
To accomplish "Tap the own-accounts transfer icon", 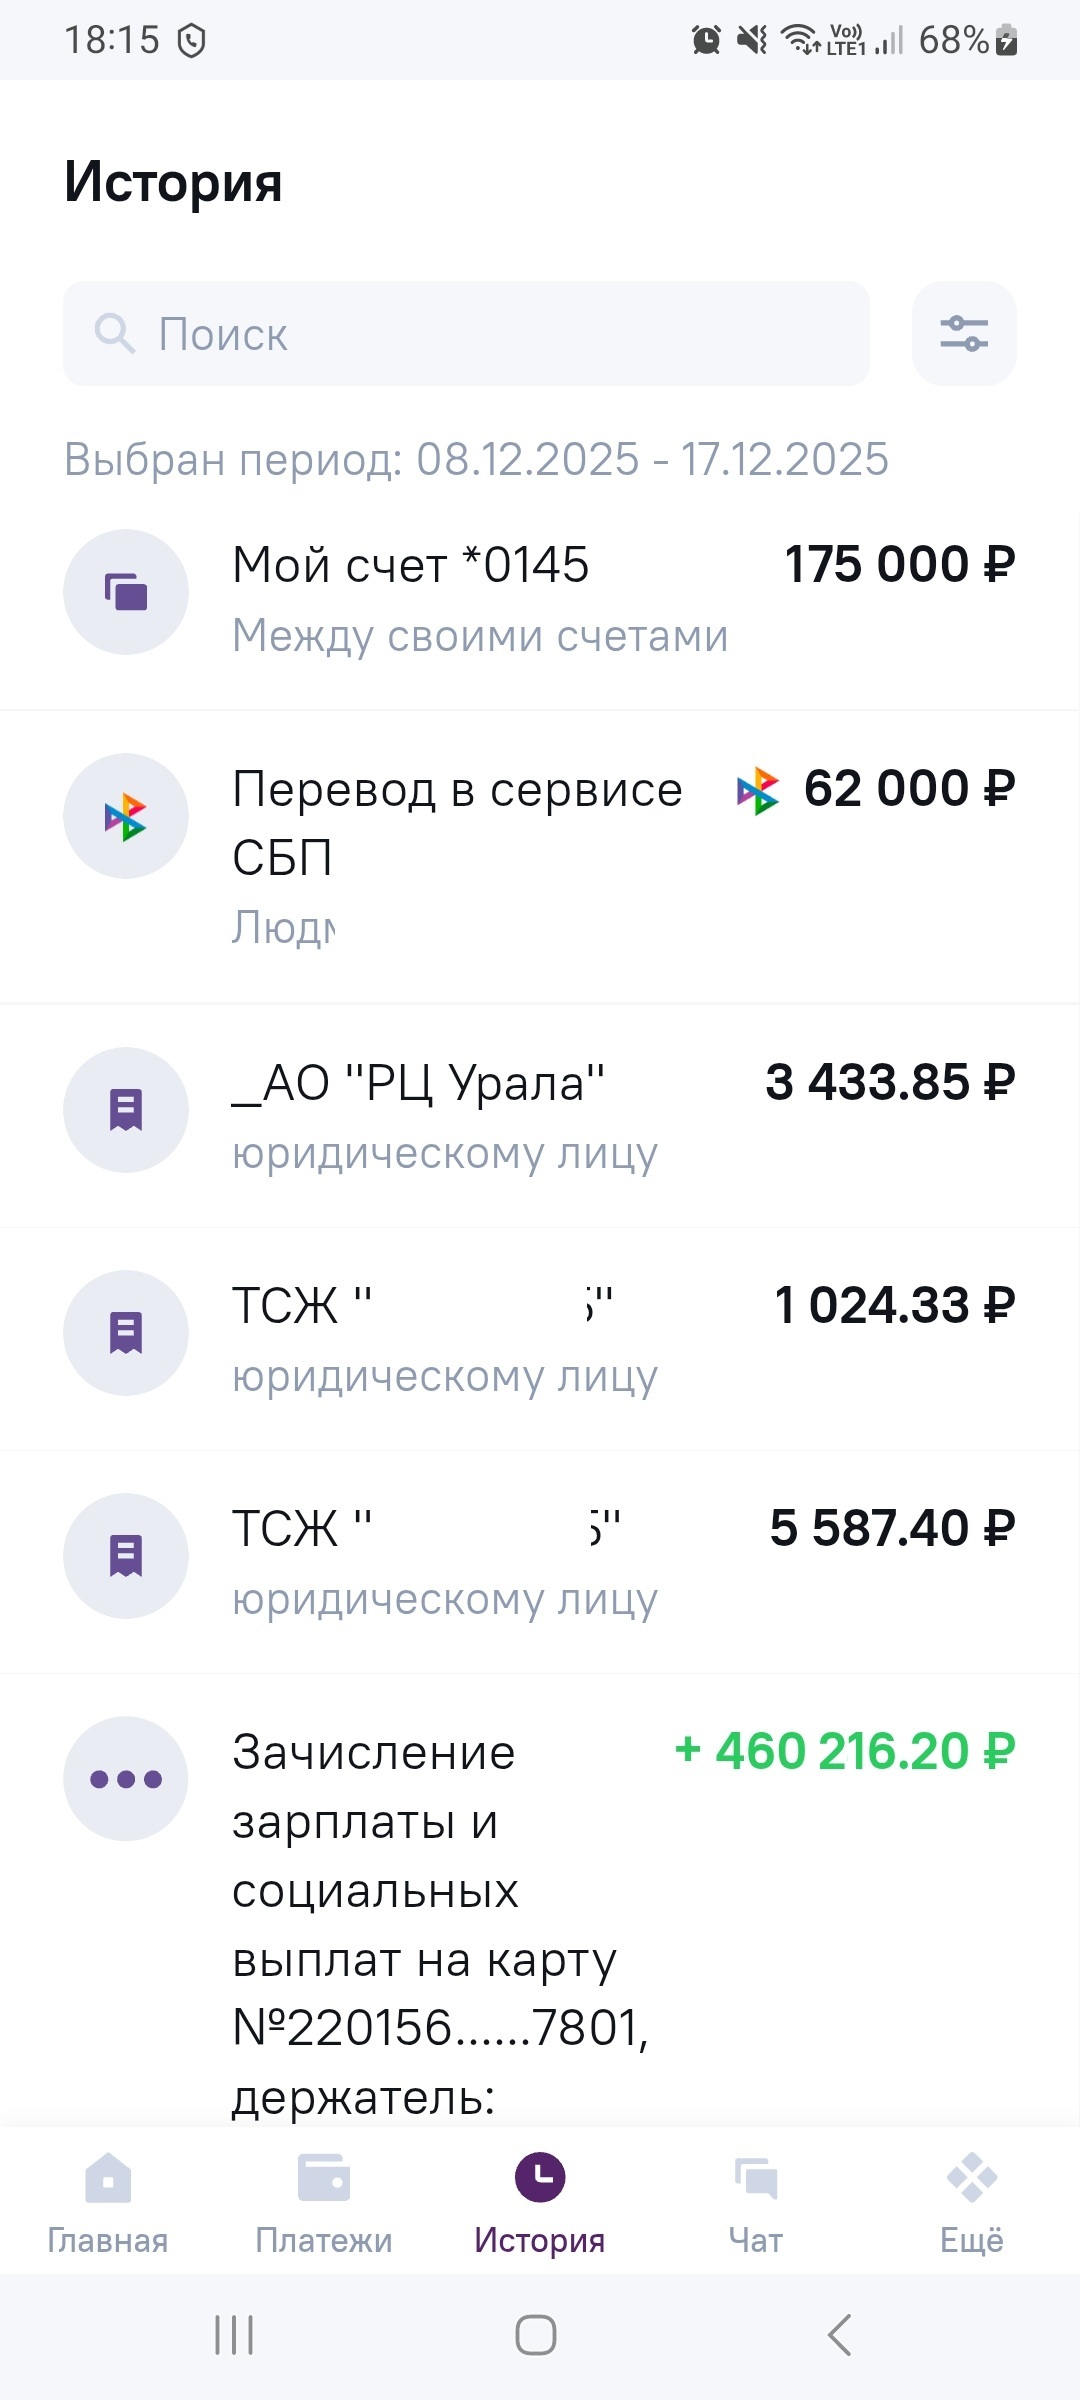I will pos(126,592).
